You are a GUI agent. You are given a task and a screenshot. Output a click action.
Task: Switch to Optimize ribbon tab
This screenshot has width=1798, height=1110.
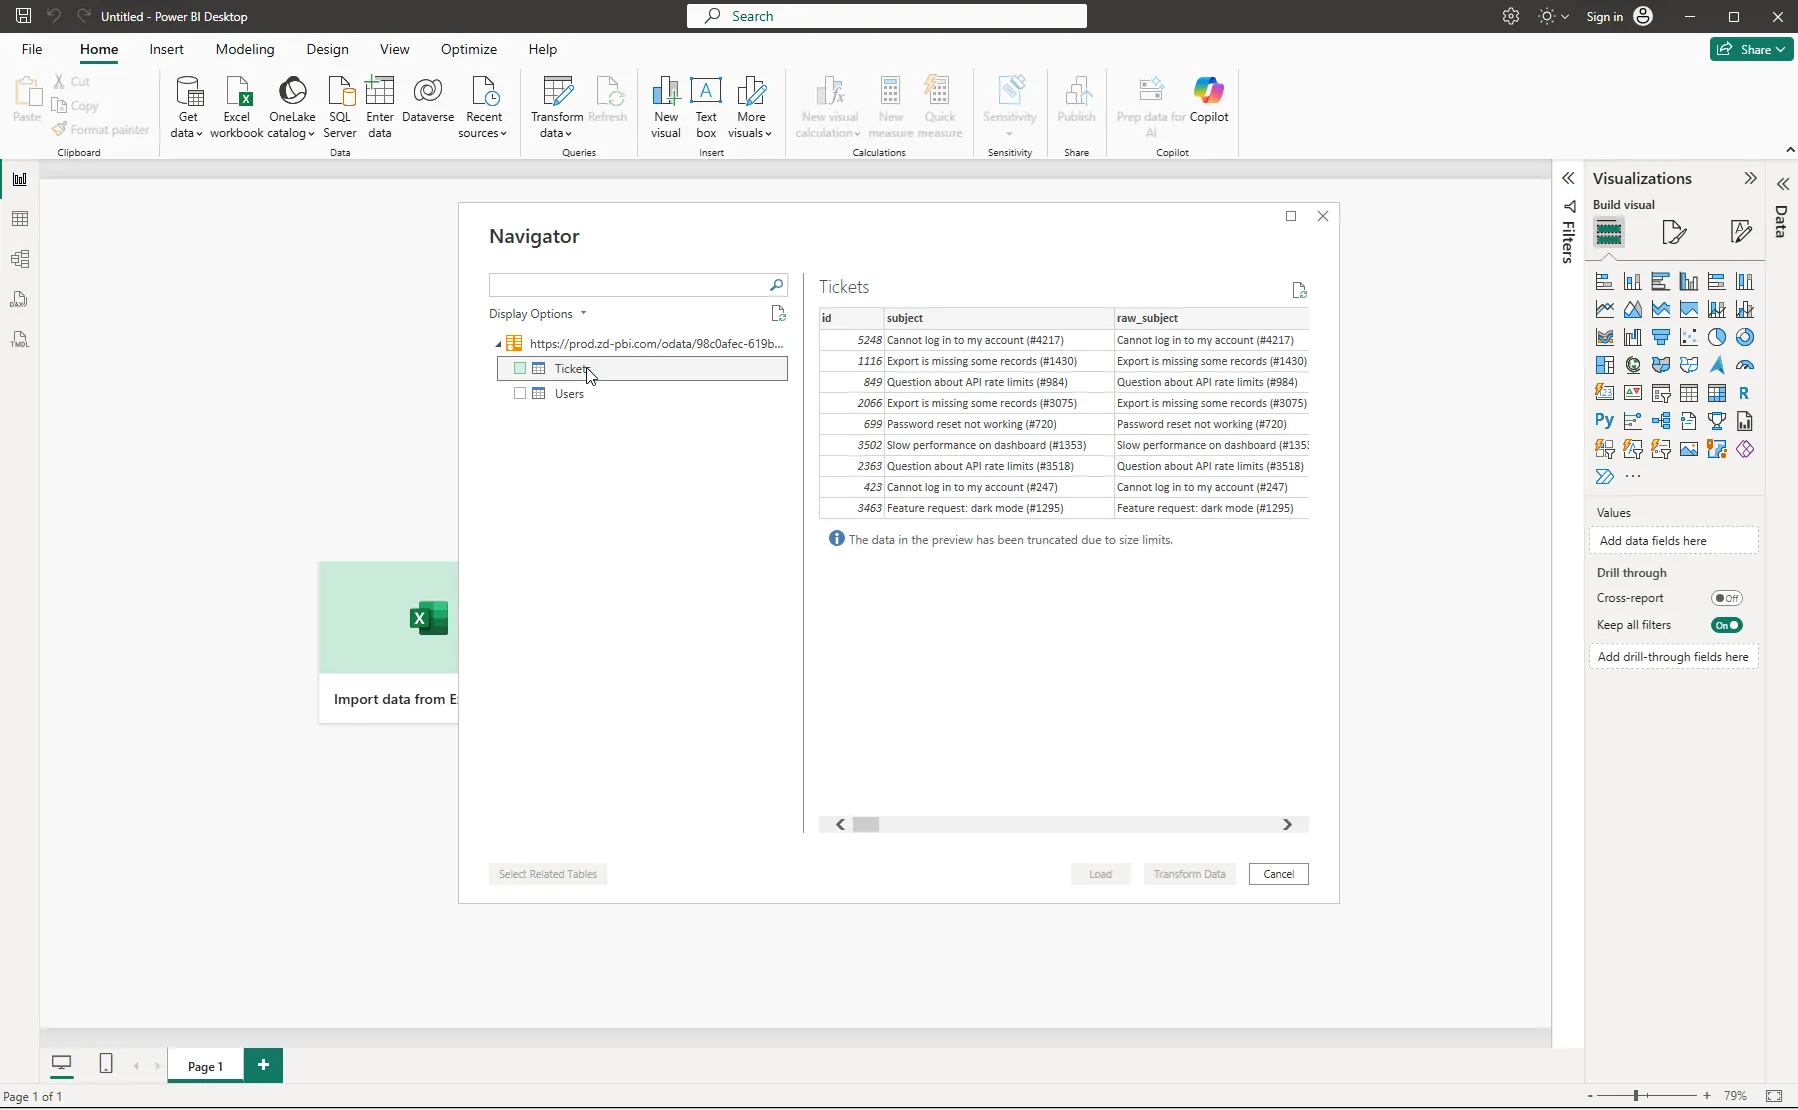469,49
